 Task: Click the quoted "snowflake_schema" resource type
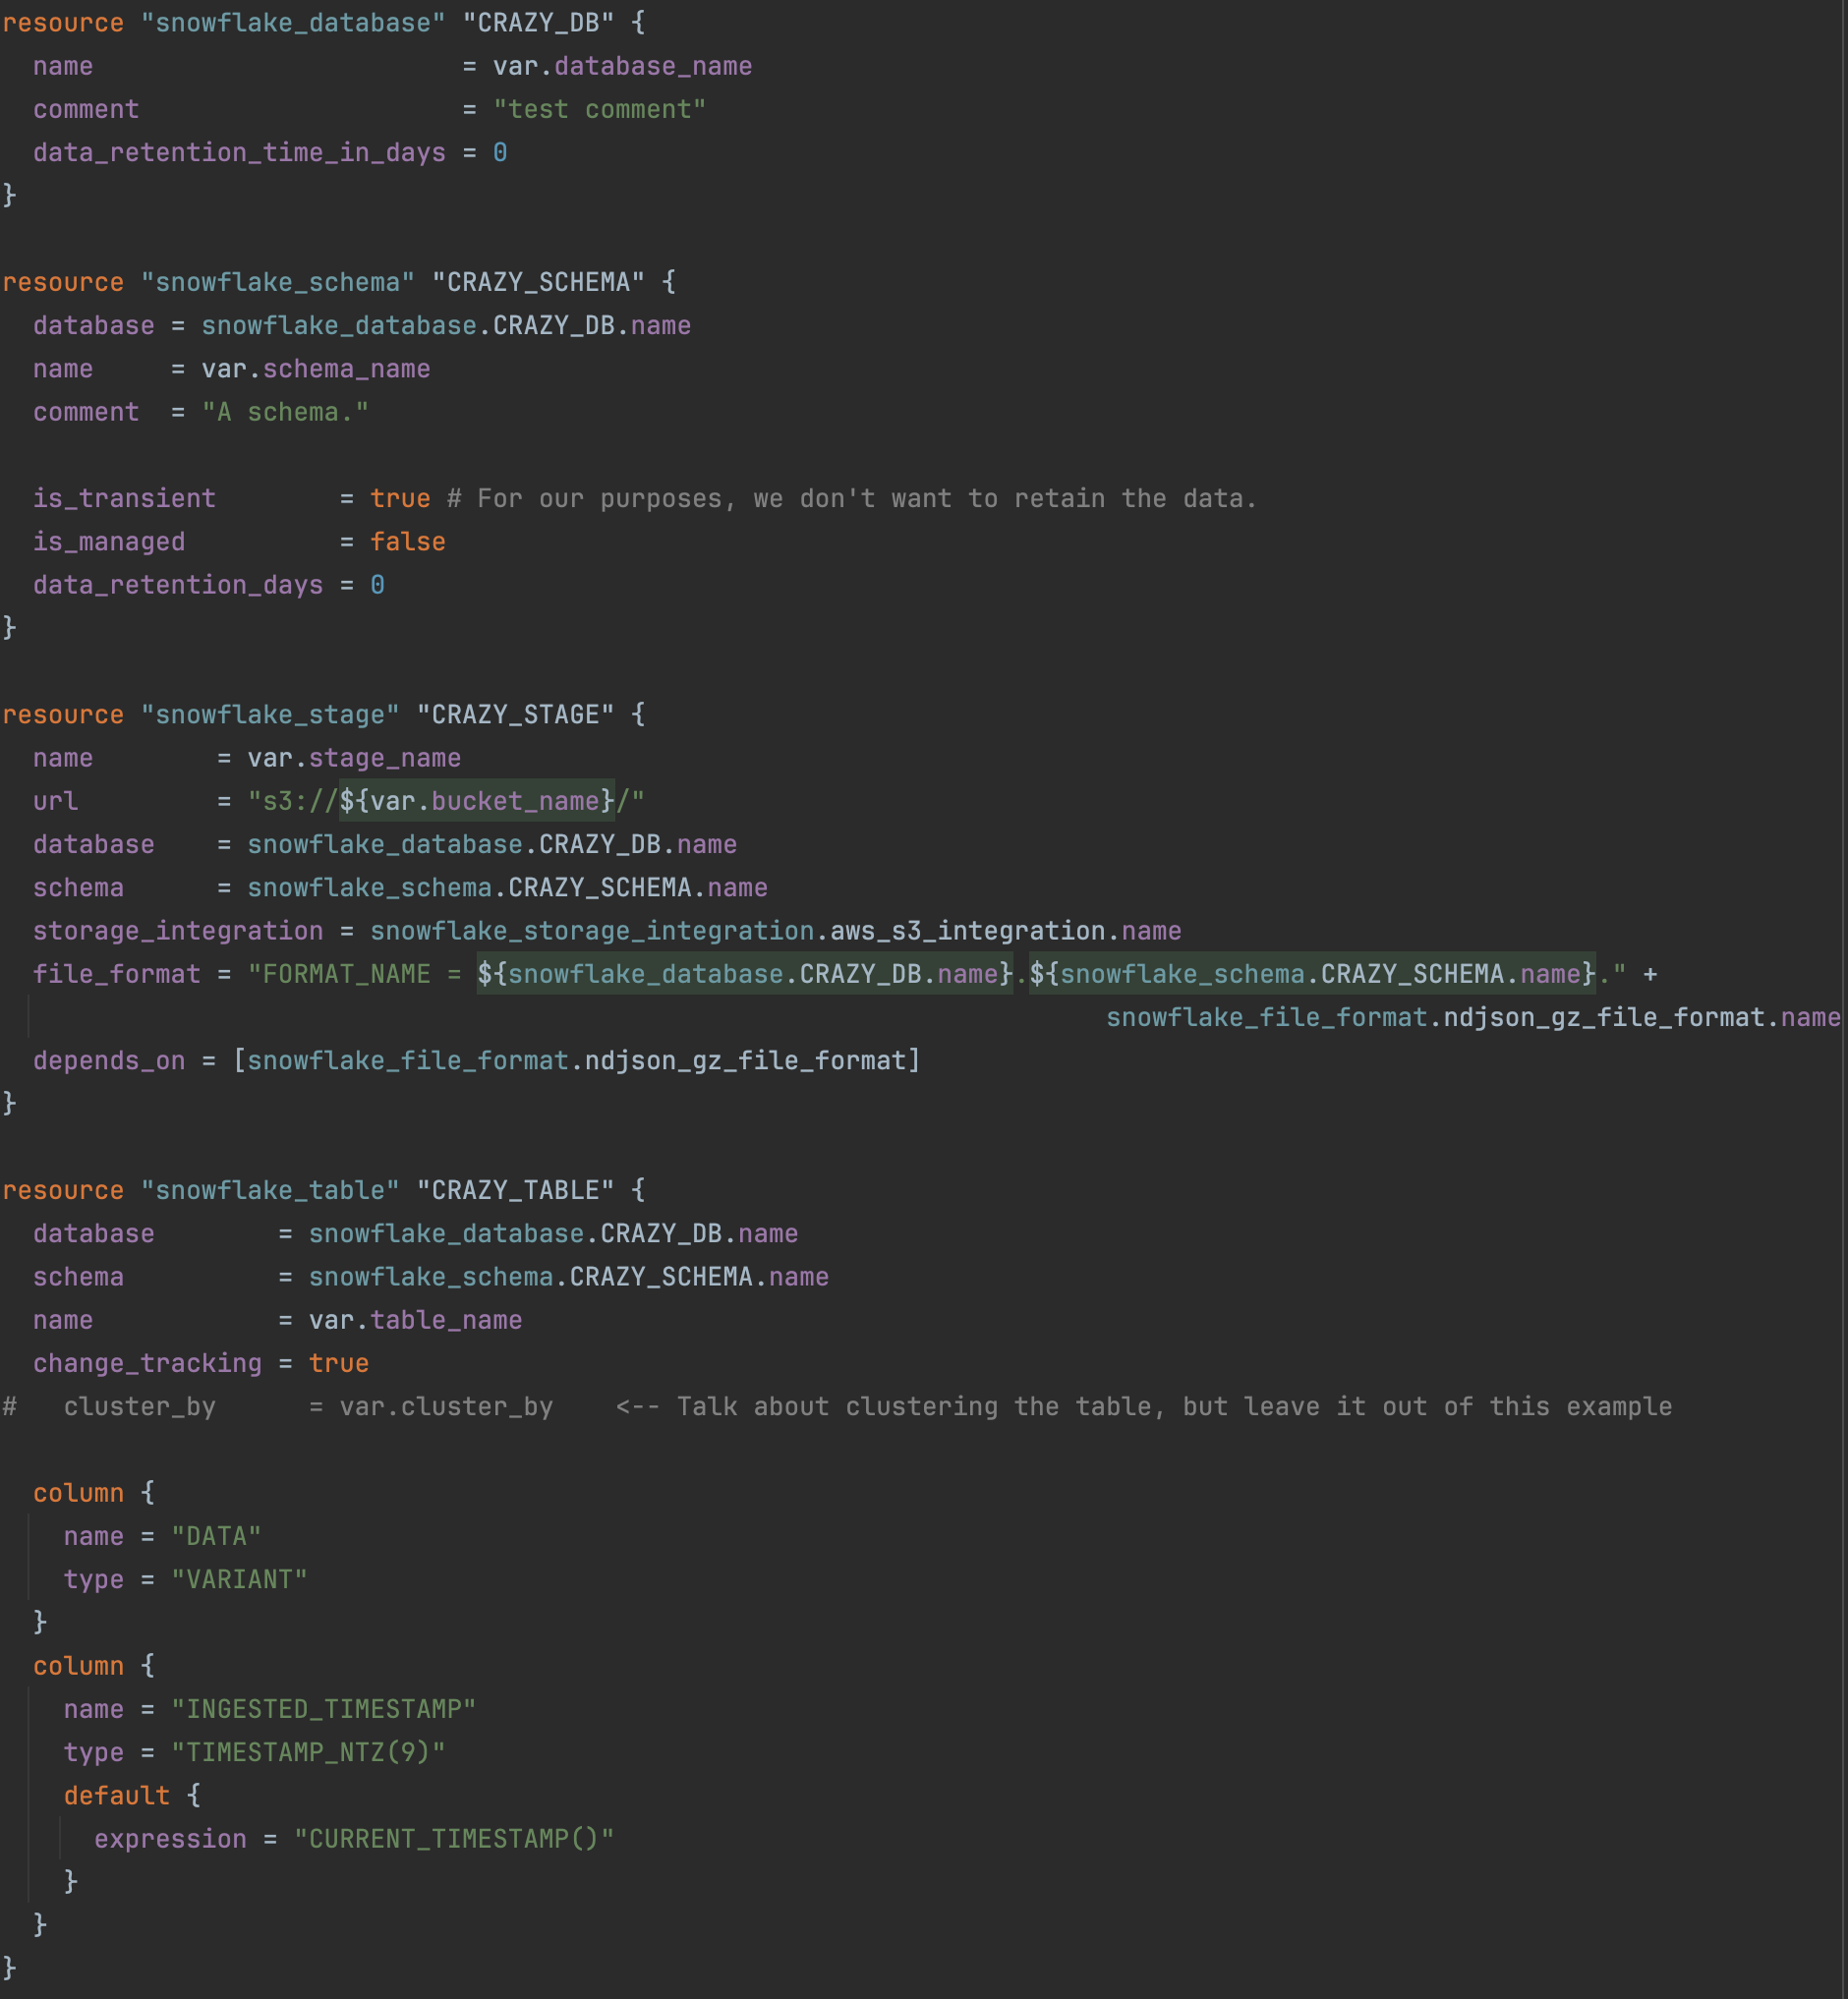[x=278, y=282]
